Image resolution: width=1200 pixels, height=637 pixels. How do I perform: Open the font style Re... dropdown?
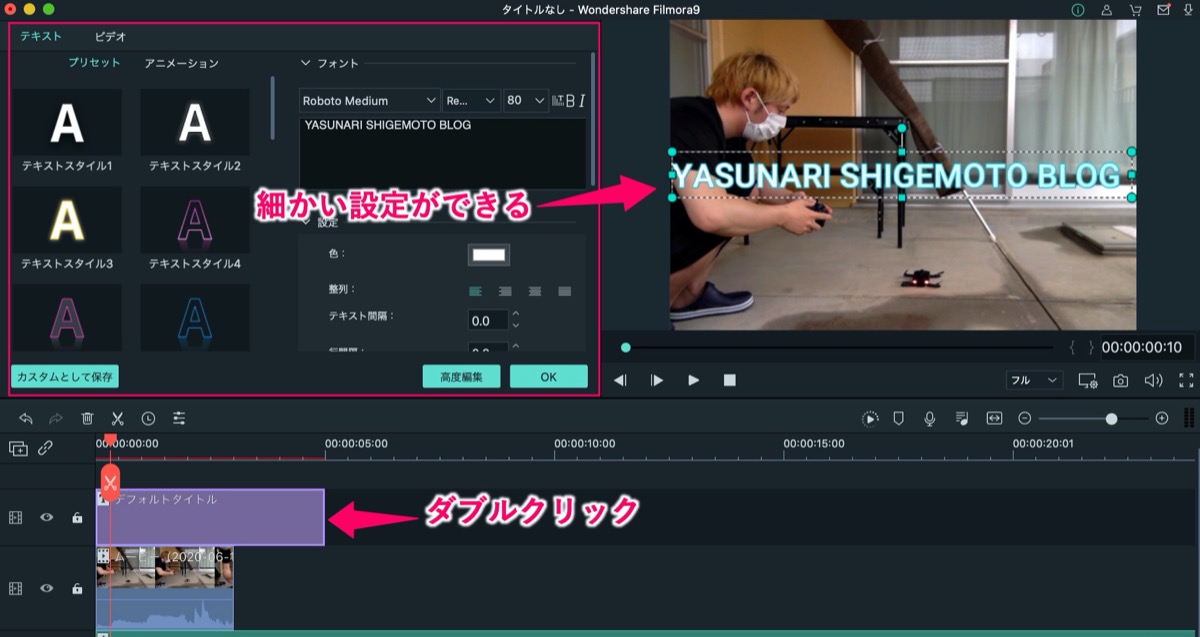tap(471, 101)
